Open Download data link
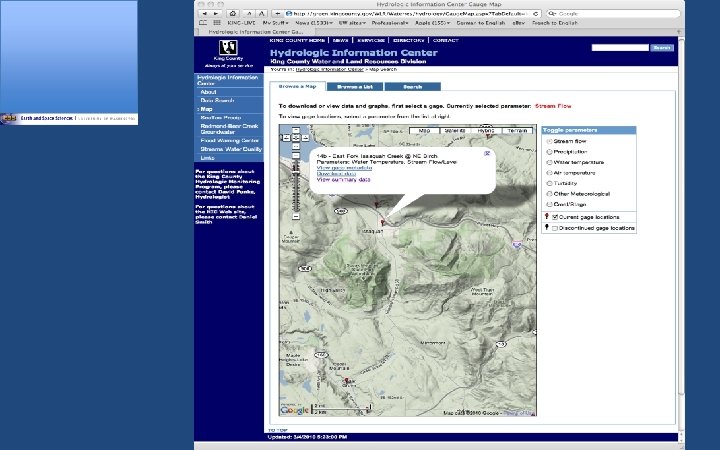The height and width of the screenshot is (450, 720). click(336, 174)
